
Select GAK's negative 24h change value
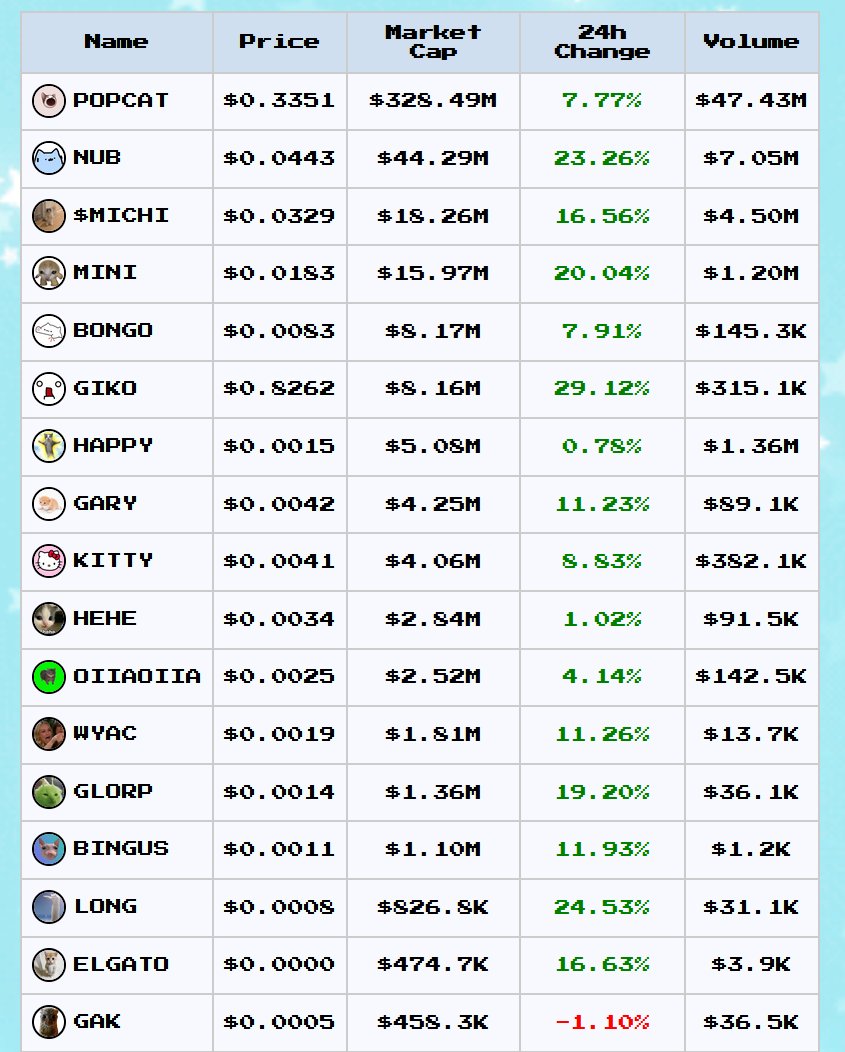click(x=602, y=1022)
